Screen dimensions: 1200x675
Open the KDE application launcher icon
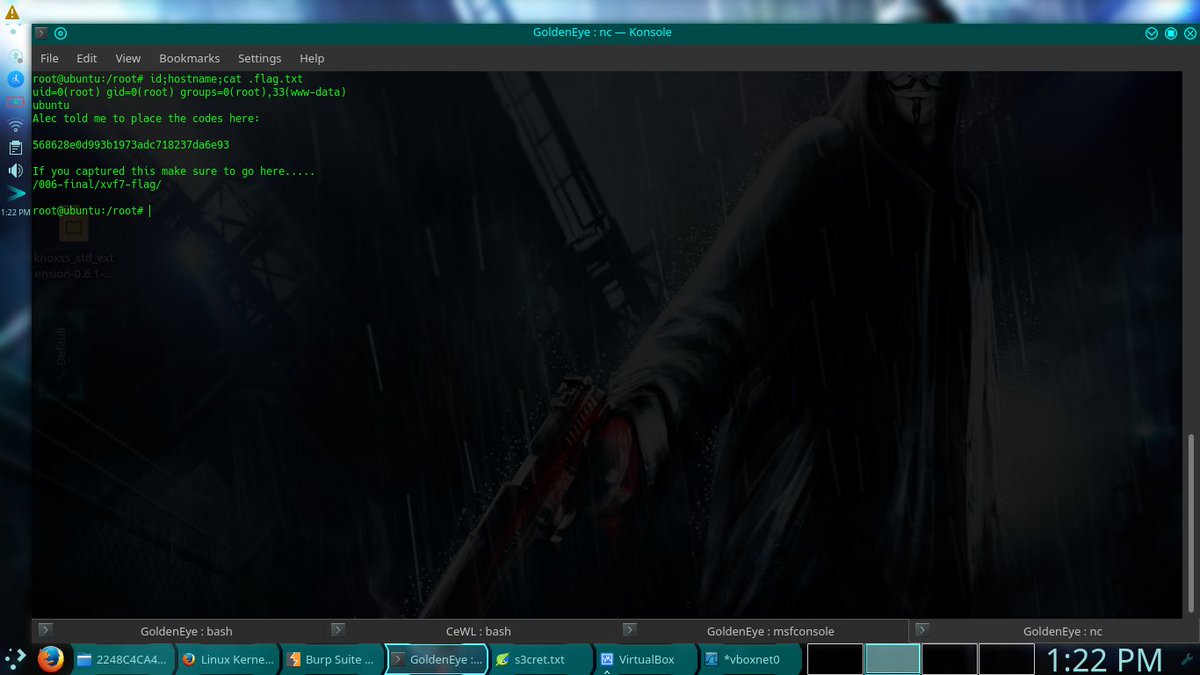point(15,659)
